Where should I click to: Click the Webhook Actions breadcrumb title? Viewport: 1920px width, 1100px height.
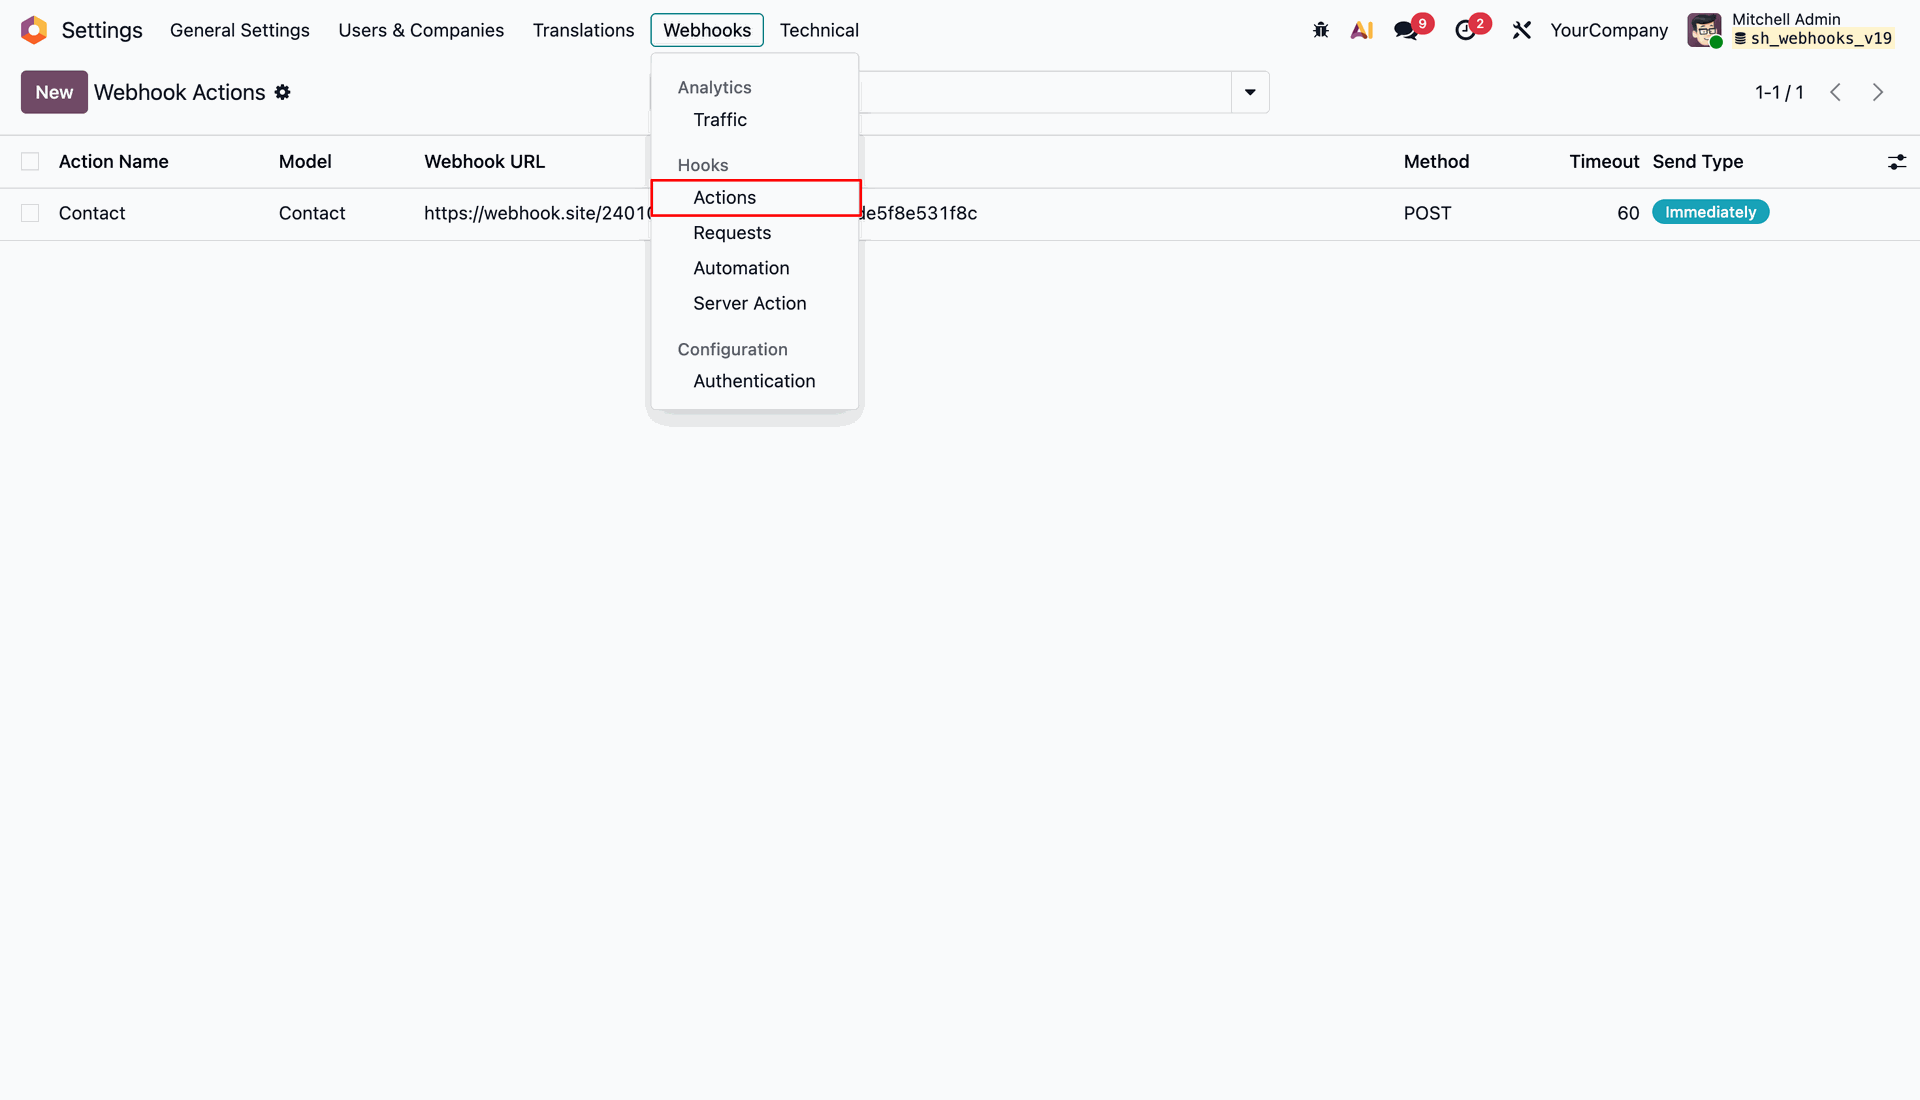[x=180, y=92]
